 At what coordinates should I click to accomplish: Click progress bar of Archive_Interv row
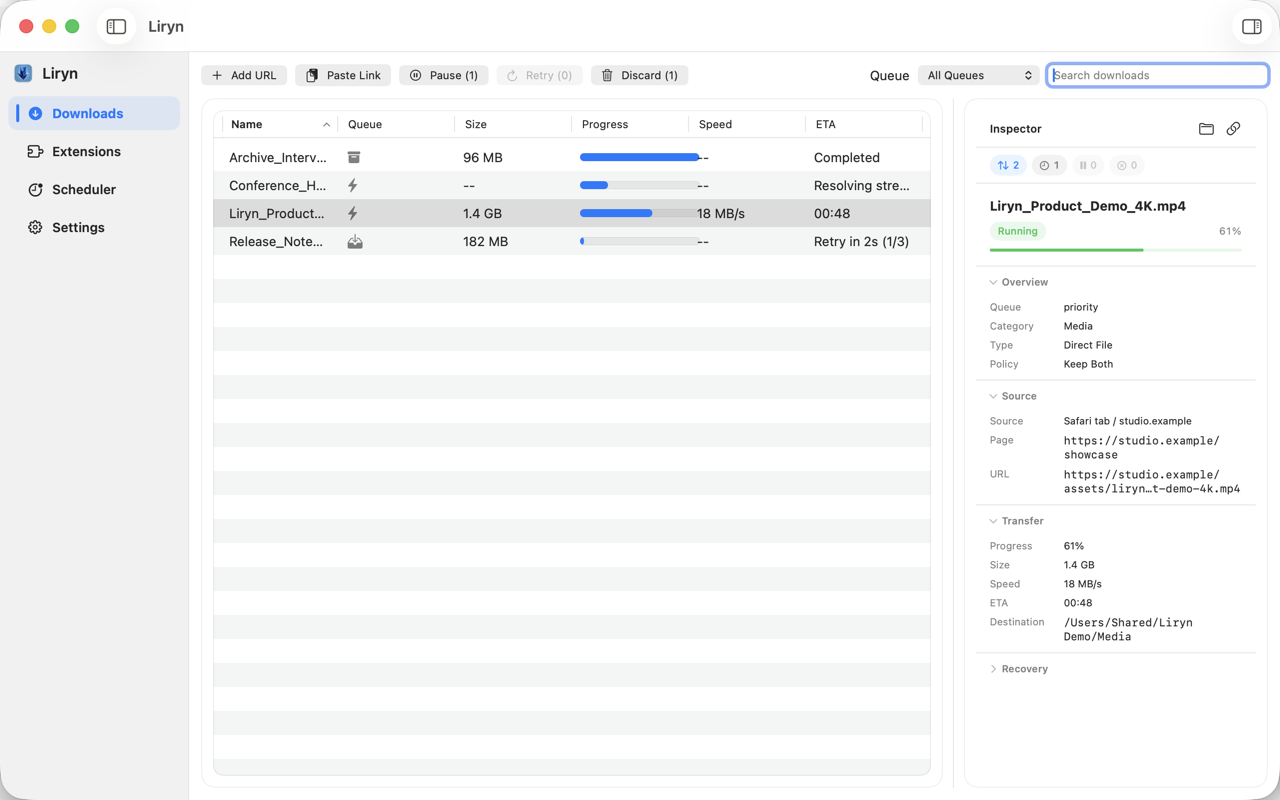point(638,157)
